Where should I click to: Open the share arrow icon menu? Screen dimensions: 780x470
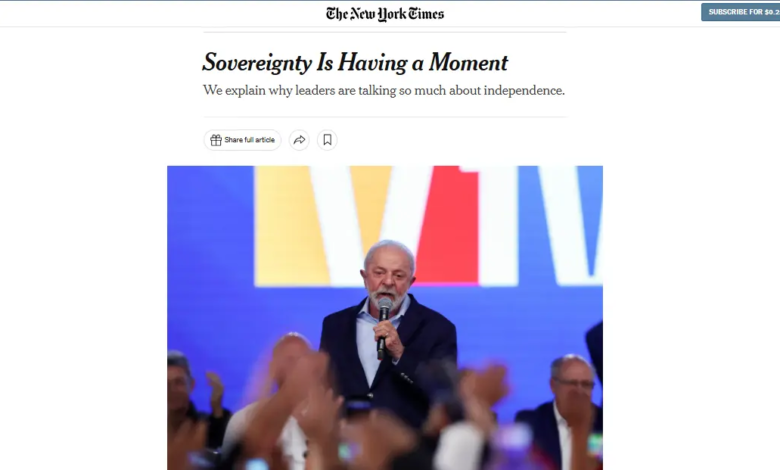point(299,140)
